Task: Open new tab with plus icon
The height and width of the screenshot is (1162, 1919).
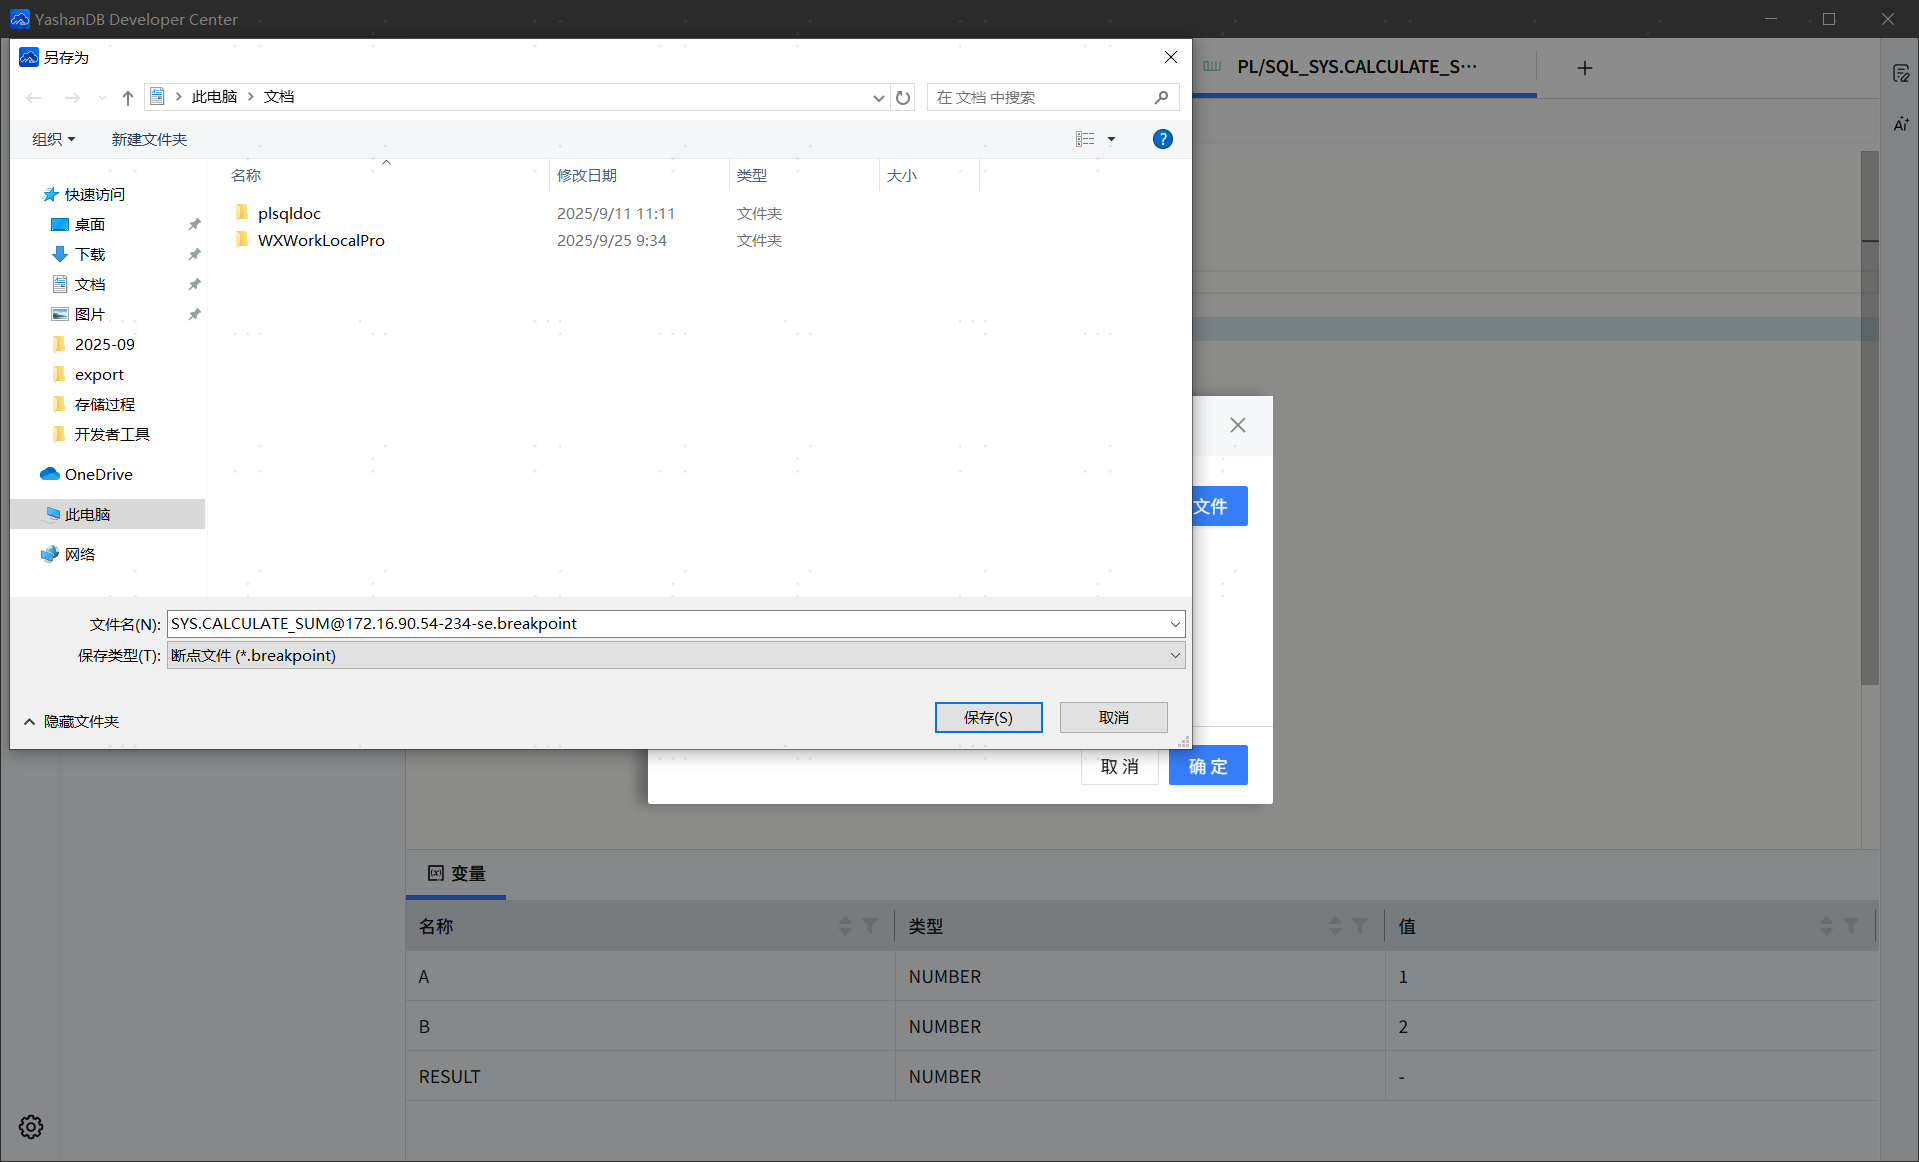Action: [1585, 68]
